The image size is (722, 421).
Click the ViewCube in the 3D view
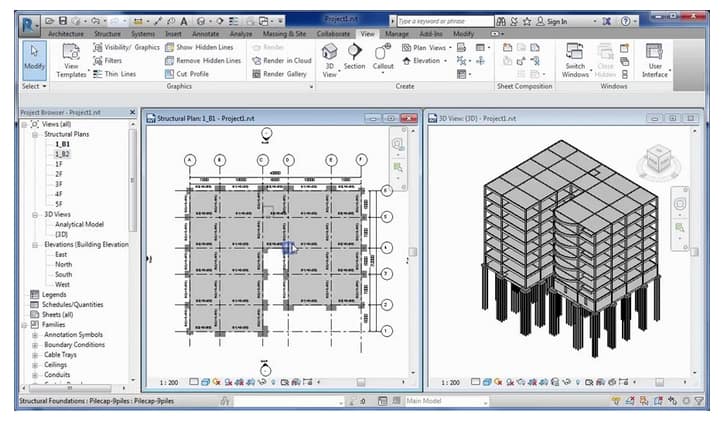coord(658,161)
